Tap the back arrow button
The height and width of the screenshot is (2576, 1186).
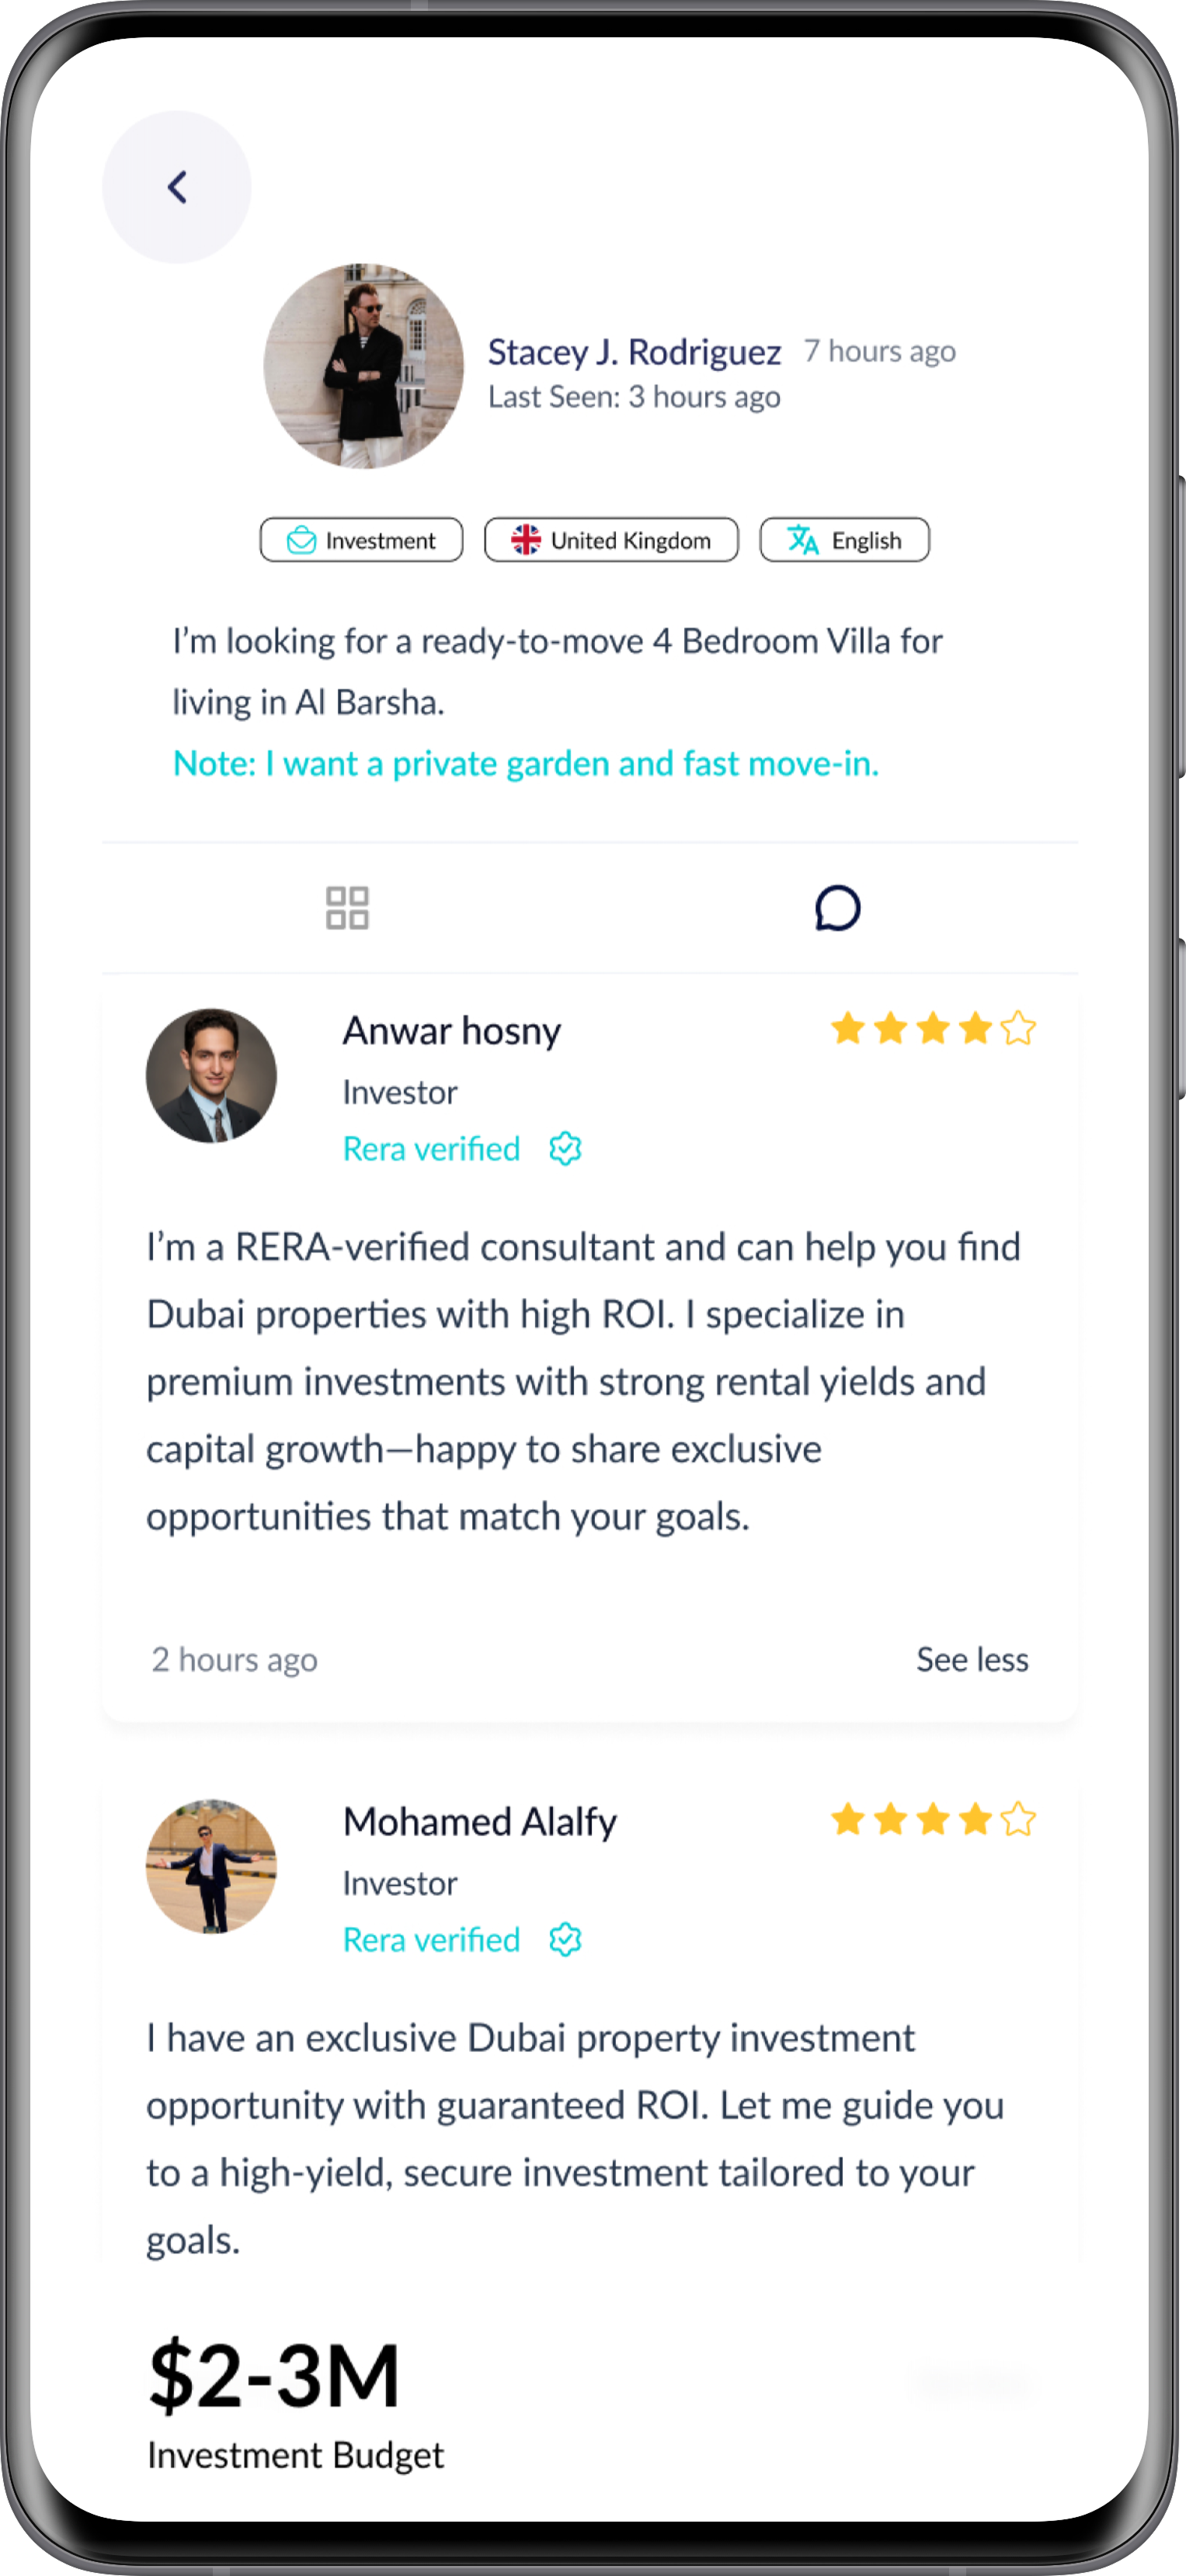pyautogui.click(x=177, y=187)
